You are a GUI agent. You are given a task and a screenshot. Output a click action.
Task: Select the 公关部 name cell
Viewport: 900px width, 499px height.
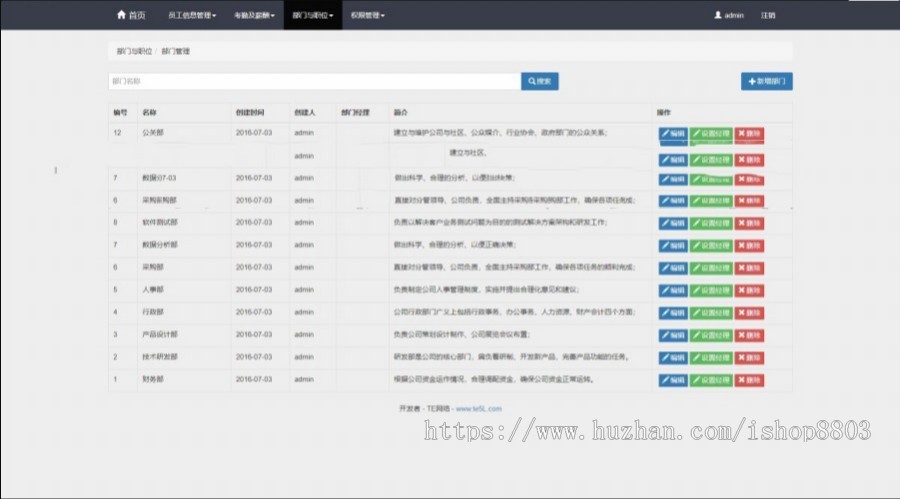coord(153,133)
